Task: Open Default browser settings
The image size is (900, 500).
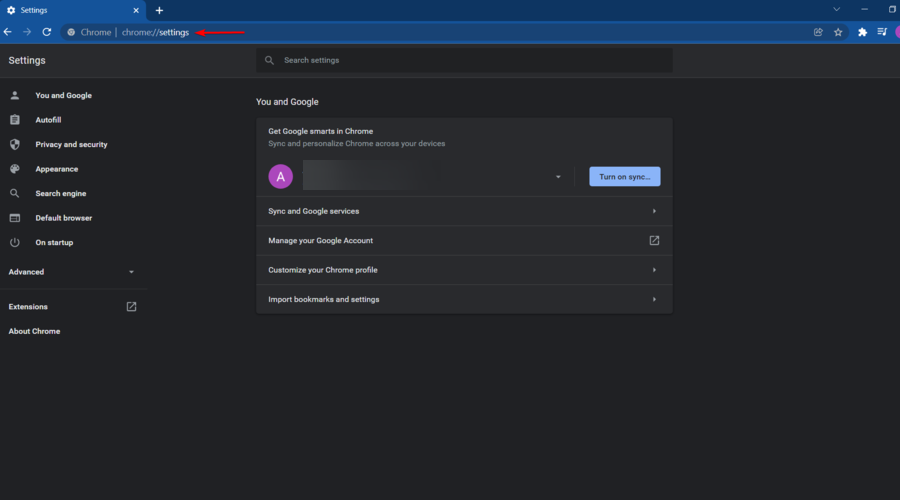Action: (63, 218)
